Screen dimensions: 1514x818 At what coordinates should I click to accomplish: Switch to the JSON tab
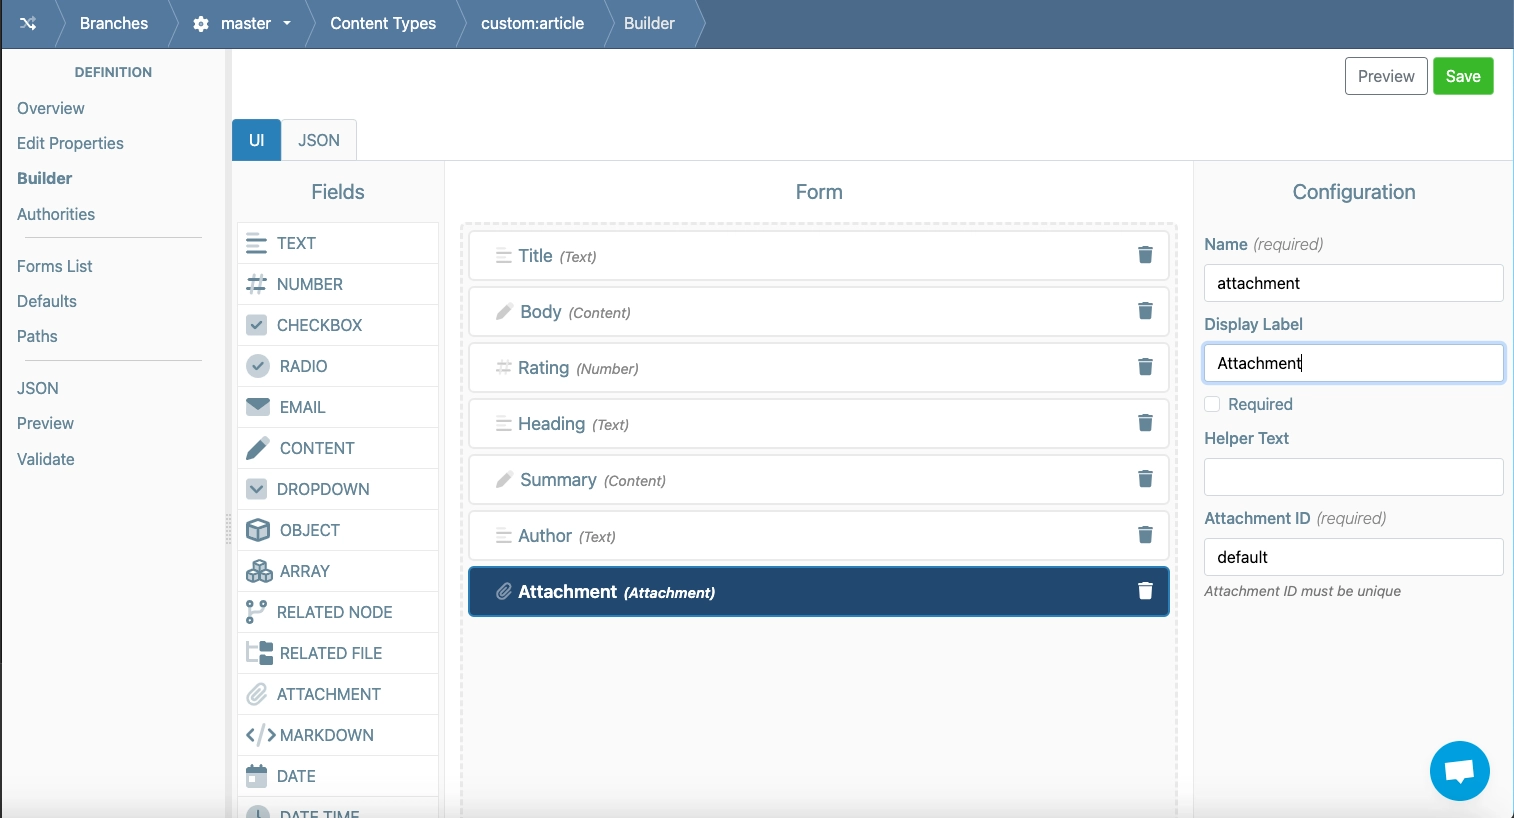tap(319, 140)
